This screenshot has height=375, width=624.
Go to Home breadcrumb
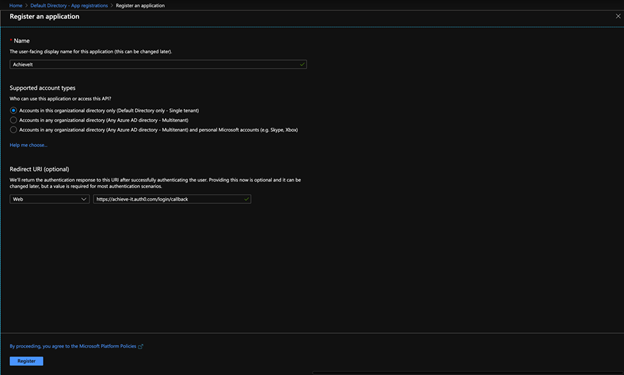pos(16,6)
